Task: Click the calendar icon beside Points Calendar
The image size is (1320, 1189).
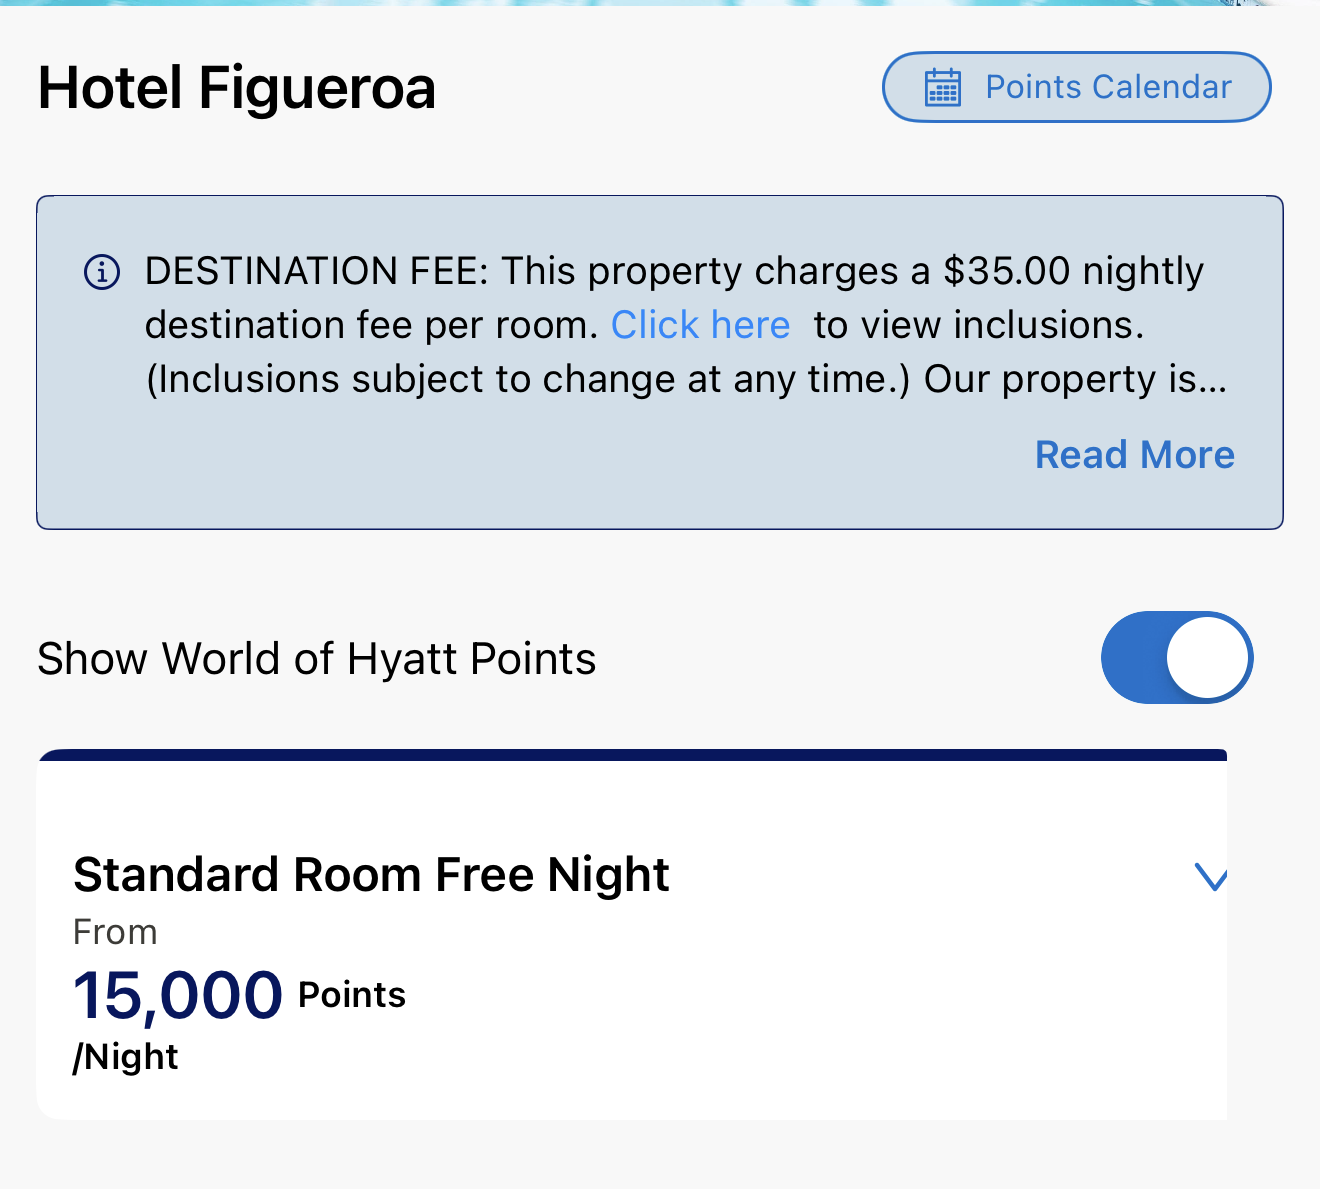Action: [x=942, y=88]
